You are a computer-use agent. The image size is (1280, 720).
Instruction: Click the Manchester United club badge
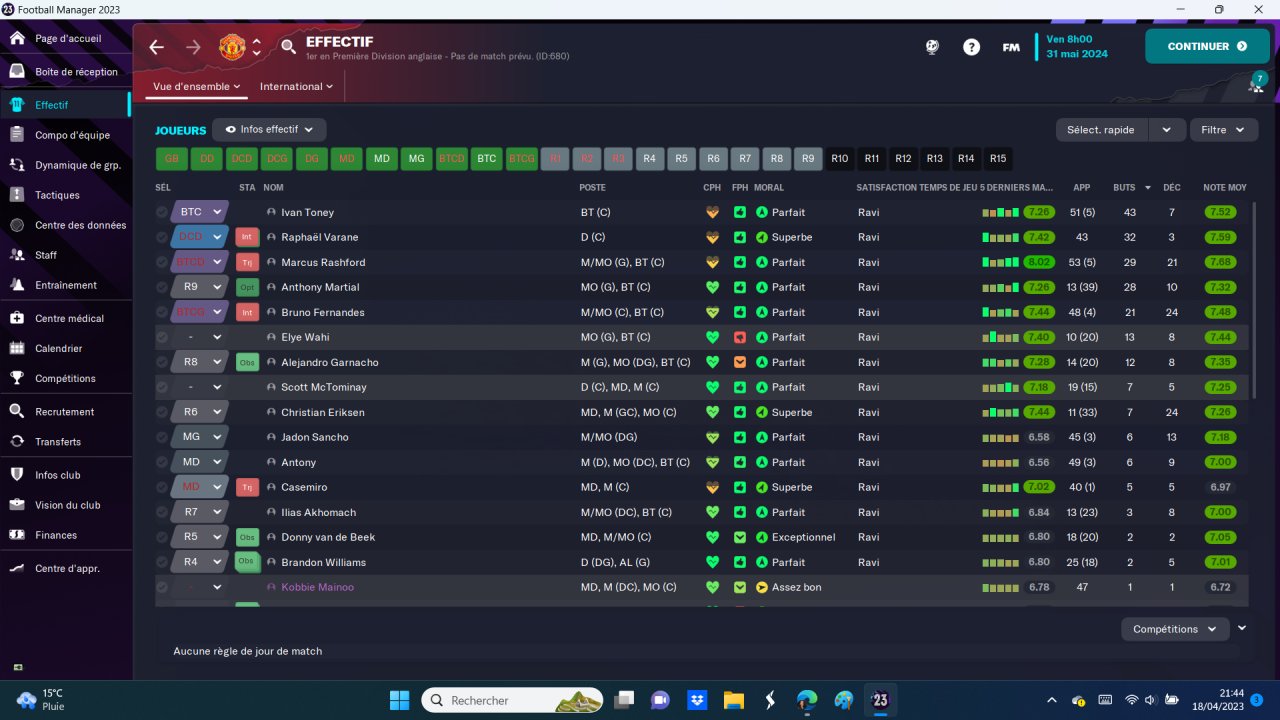pyautogui.click(x=232, y=47)
